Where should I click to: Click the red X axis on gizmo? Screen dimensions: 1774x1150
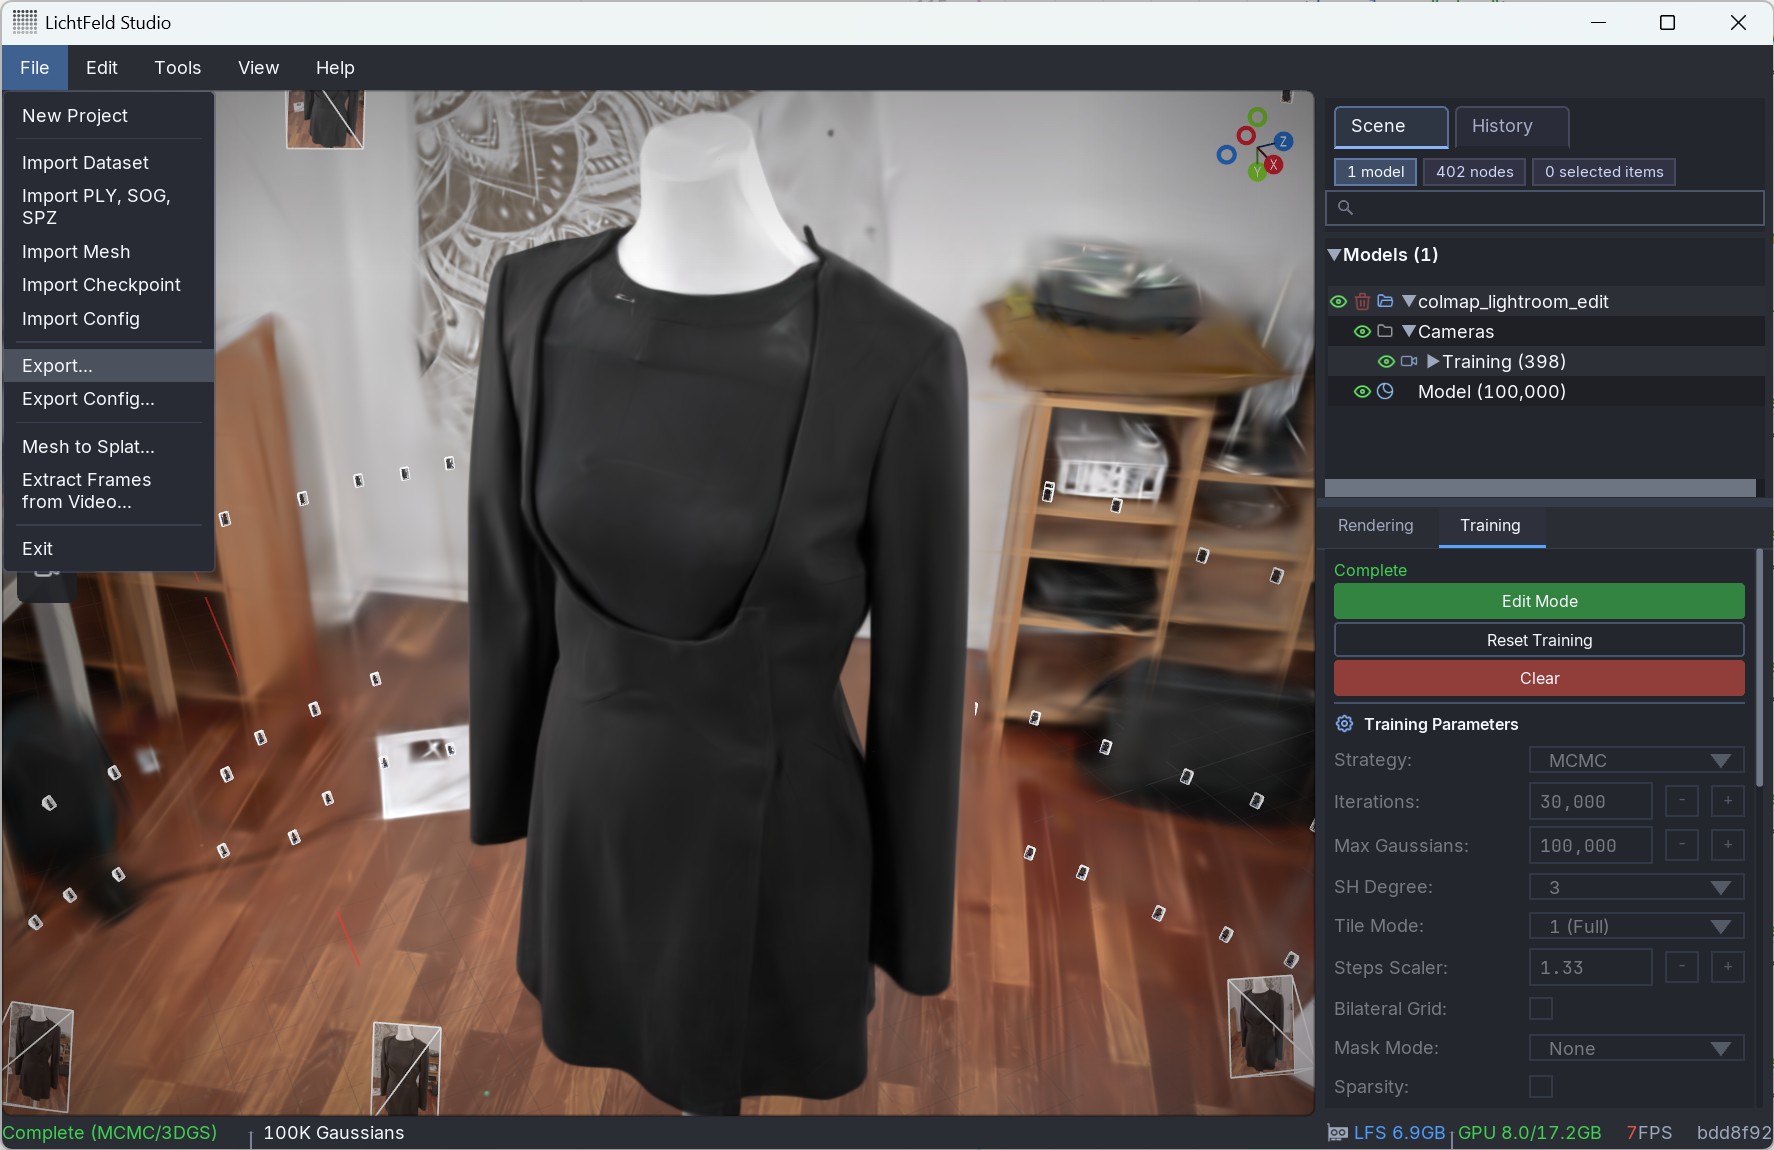(x=1273, y=165)
